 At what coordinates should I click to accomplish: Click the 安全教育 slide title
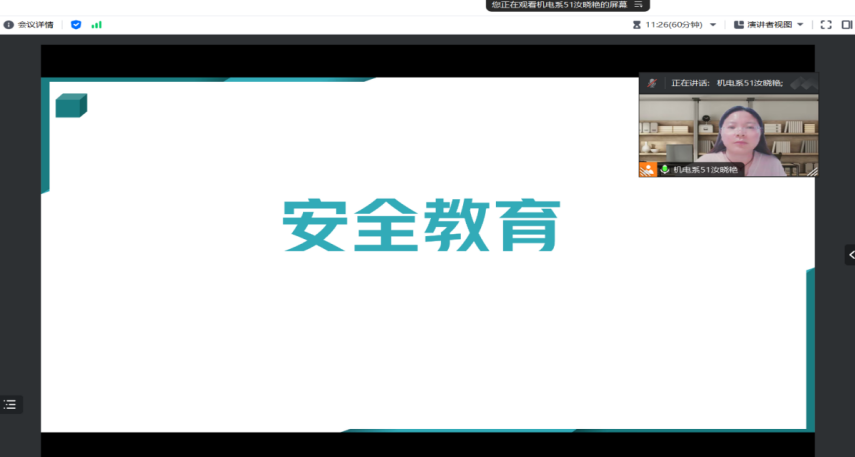click(x=420, y=225)
